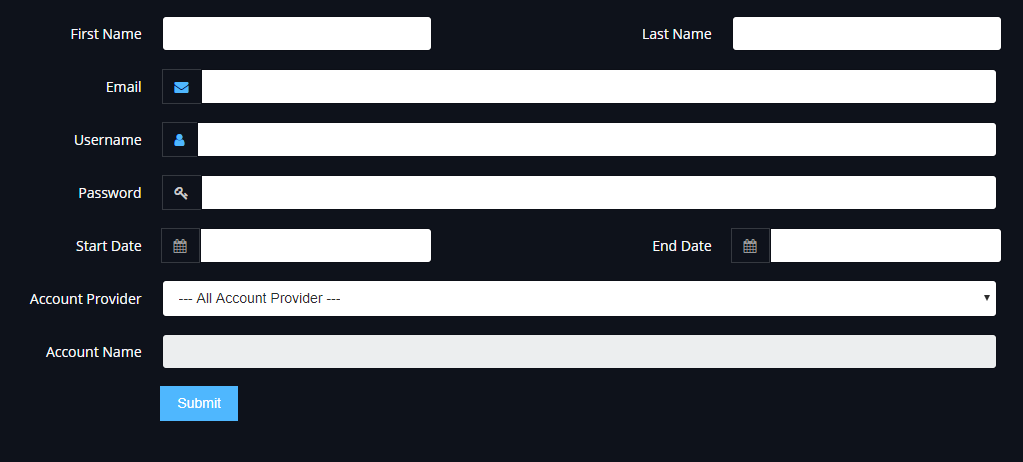Open the Start Date calendar icon
This screenshot has width=1023, height=462.
[180, 246]
